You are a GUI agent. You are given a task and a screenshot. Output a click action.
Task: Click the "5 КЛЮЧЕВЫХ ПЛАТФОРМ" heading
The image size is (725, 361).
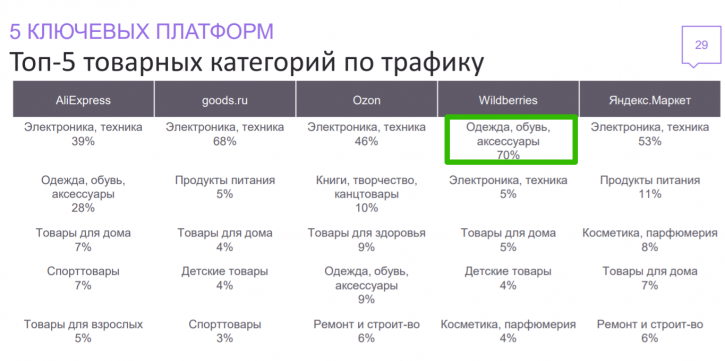click(141, 32)
